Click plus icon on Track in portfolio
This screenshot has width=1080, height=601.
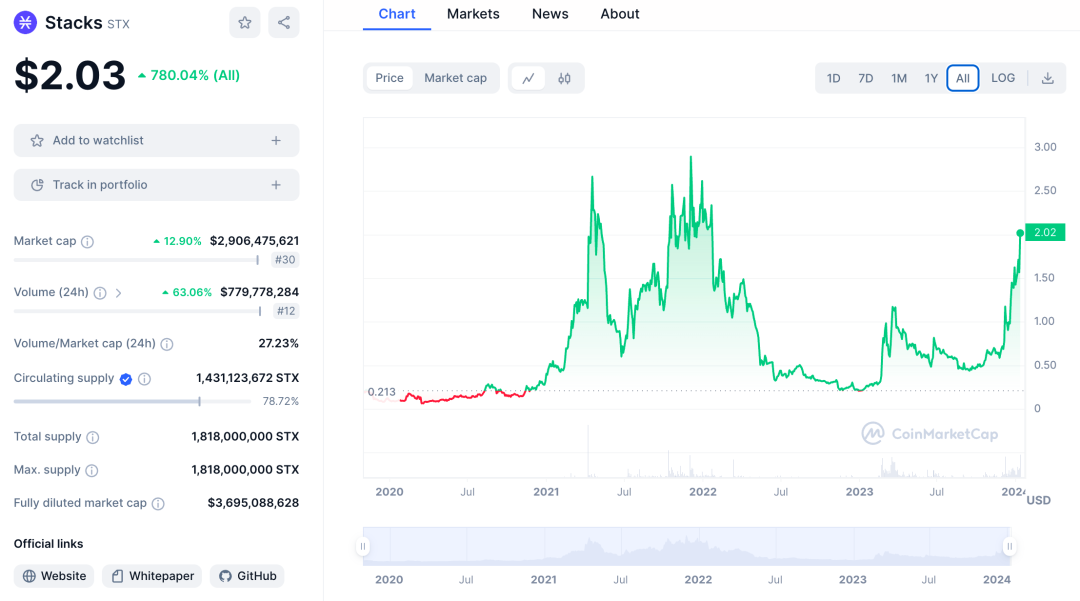tap(276, 185)
